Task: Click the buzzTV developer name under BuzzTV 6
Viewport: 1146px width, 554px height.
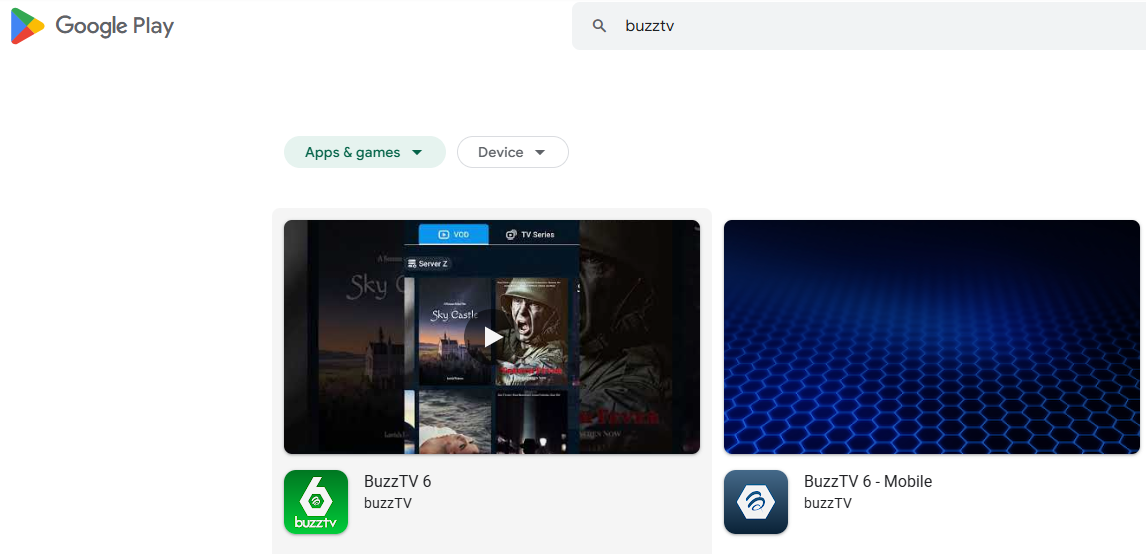Action: pyautogui.click(x=387, y=503)
